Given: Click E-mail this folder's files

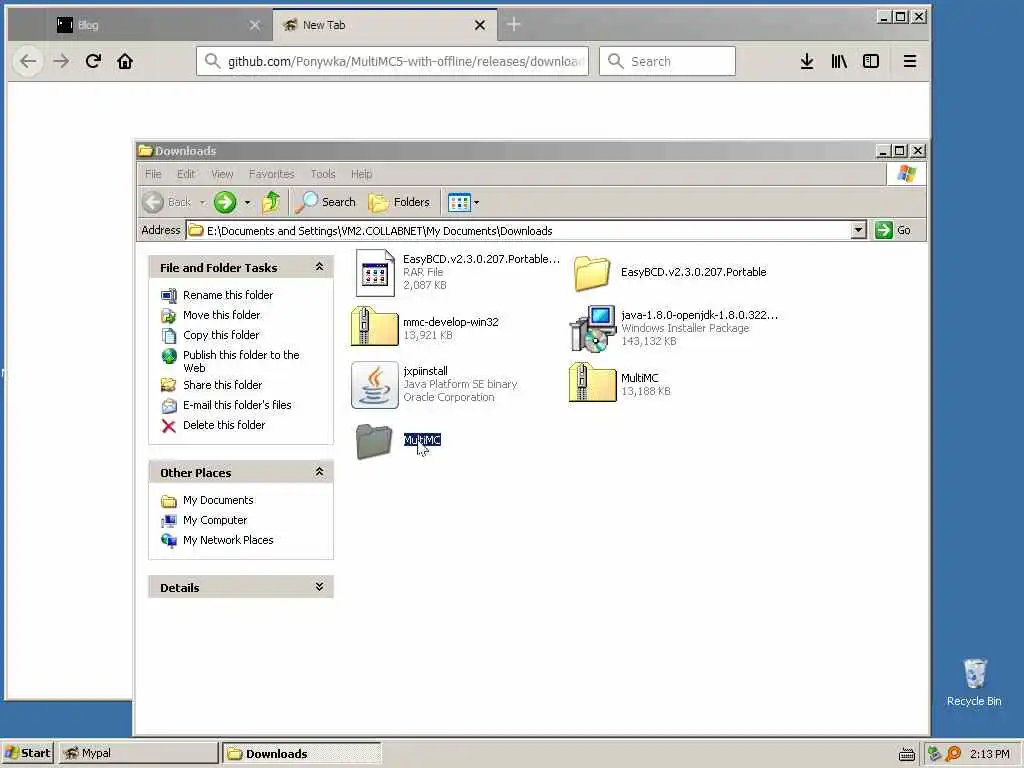Looking at the screenshot, I should tap(237, 405).
